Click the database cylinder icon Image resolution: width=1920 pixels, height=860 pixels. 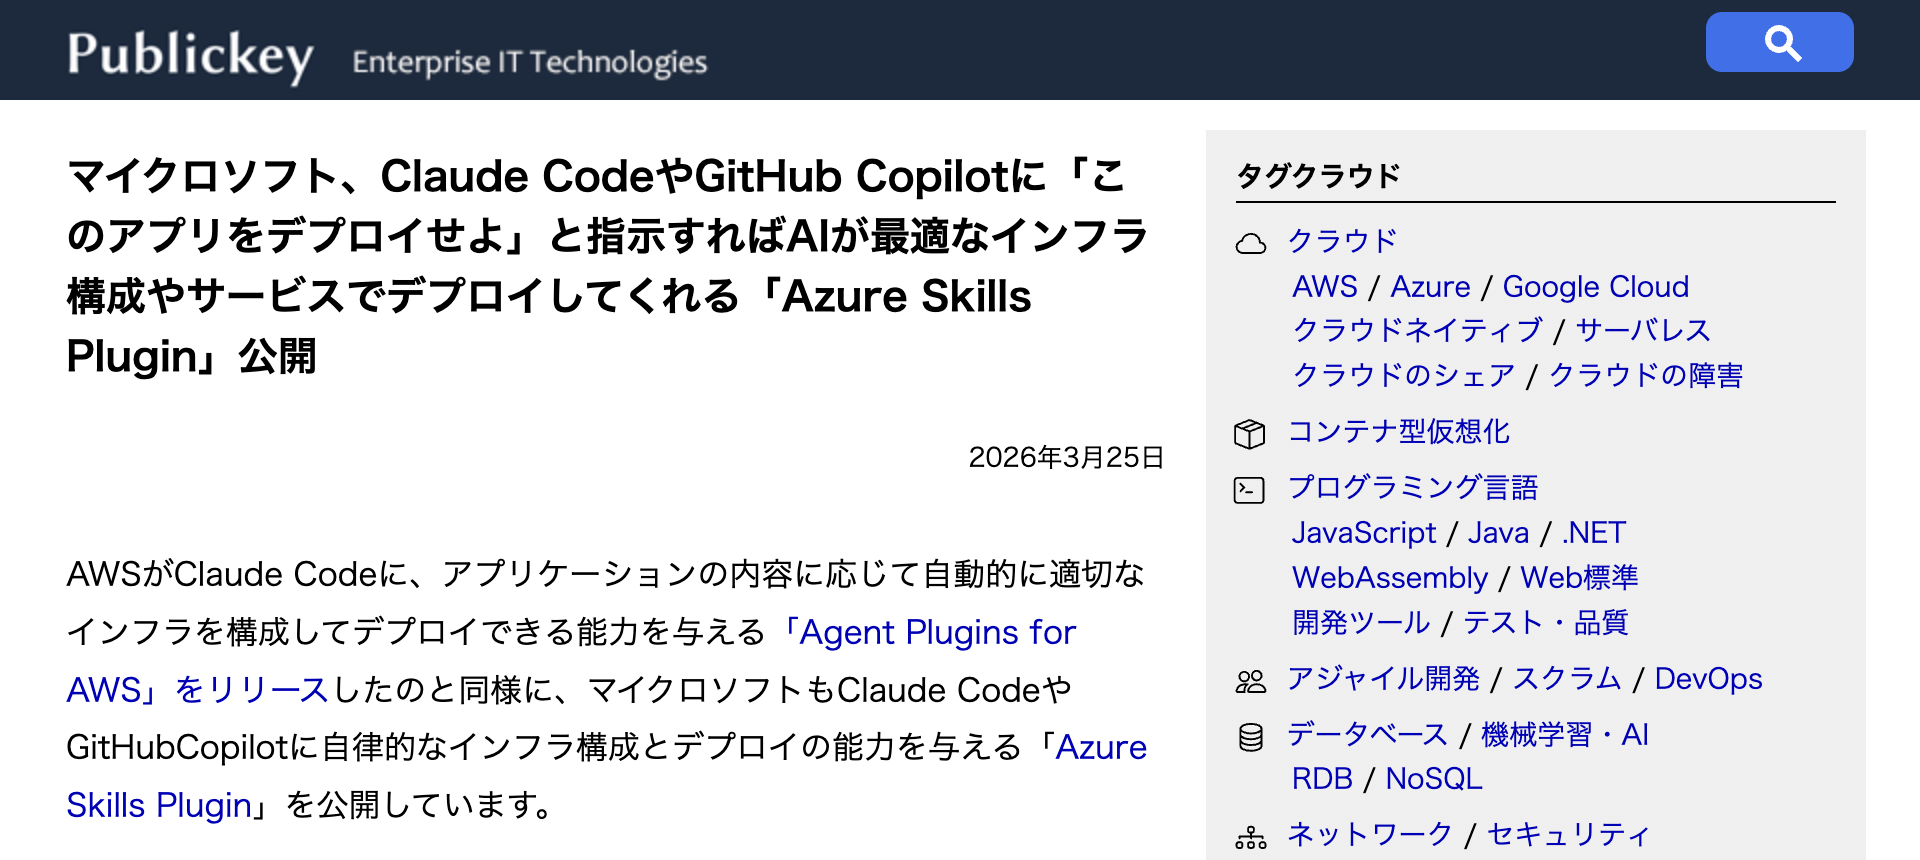1250,738
